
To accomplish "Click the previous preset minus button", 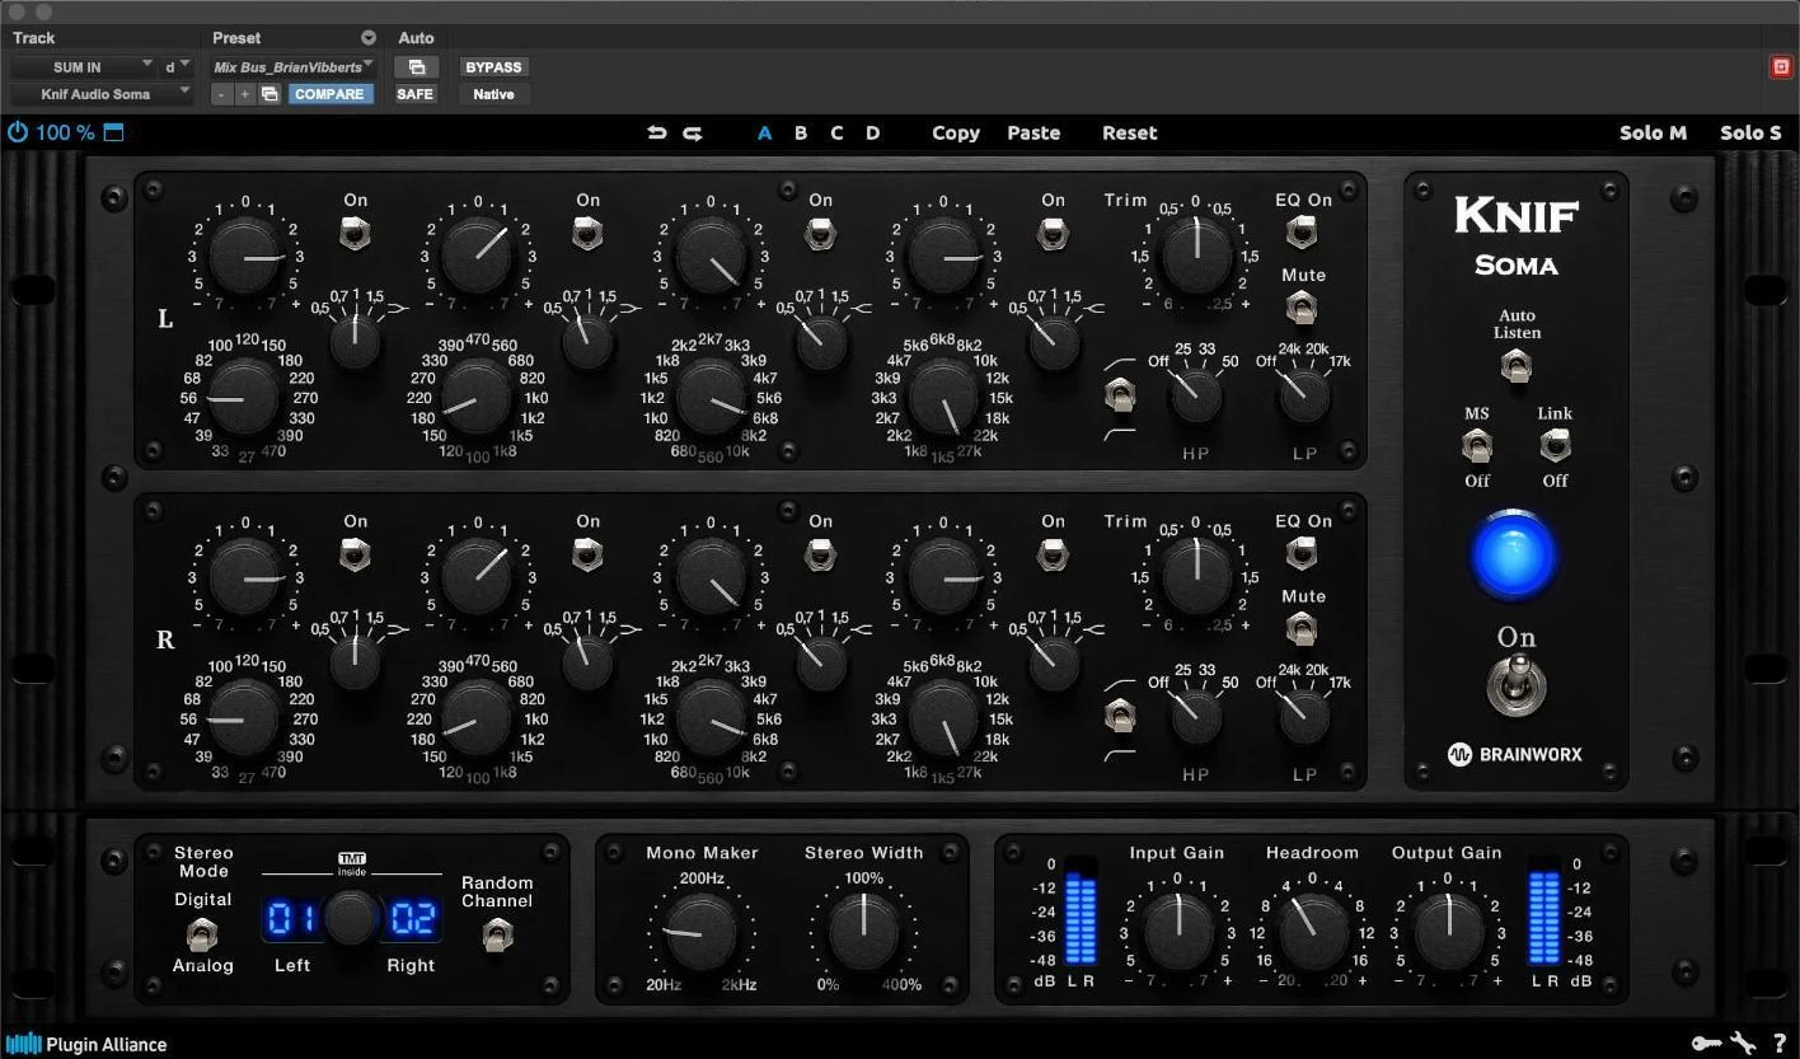I will click(x=221, y=94).
